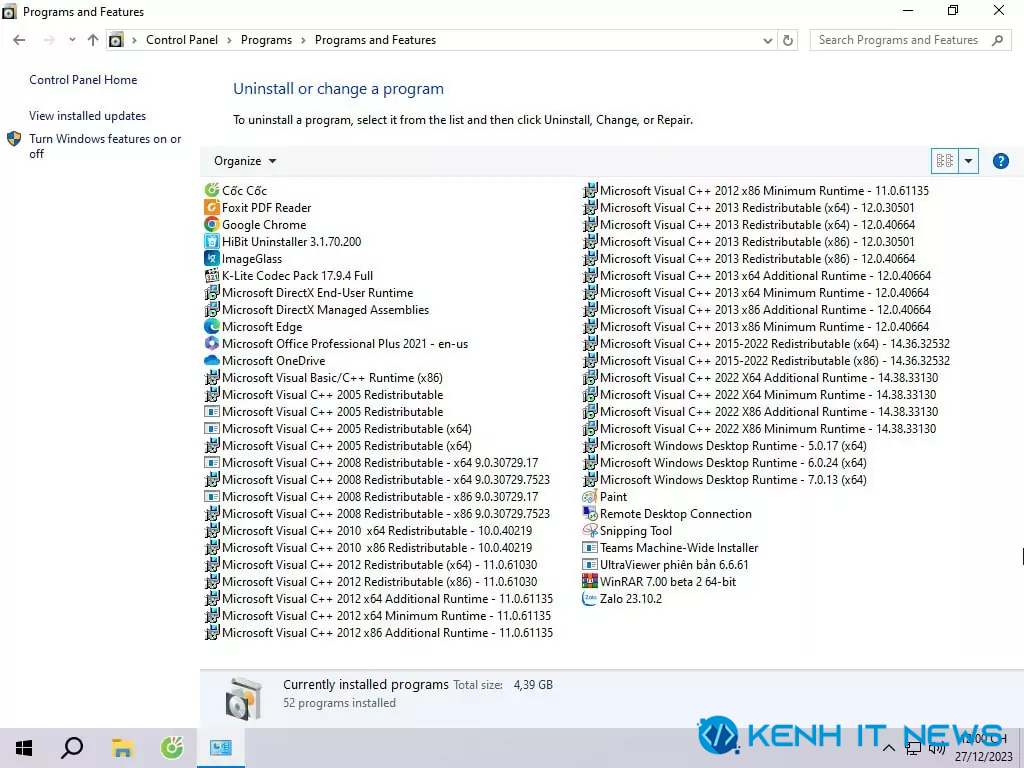The width and height of the screenshot is (1024, 768).
Task: Select Windows Desktop Runtime 6.0.24 (x64)
Action: 725,462
